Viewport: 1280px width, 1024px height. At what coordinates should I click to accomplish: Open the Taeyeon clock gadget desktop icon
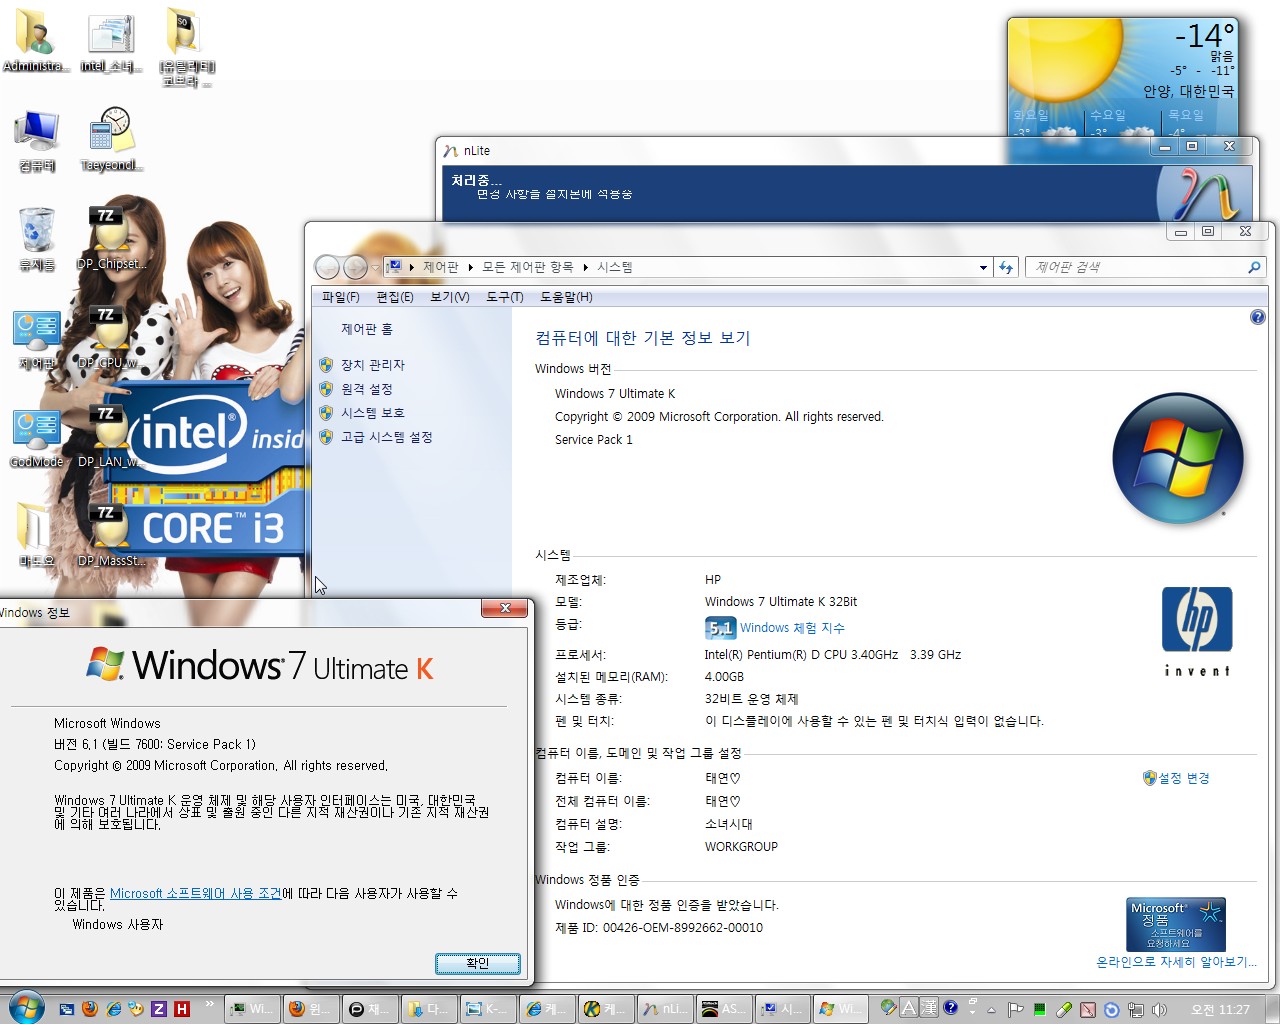111,140
